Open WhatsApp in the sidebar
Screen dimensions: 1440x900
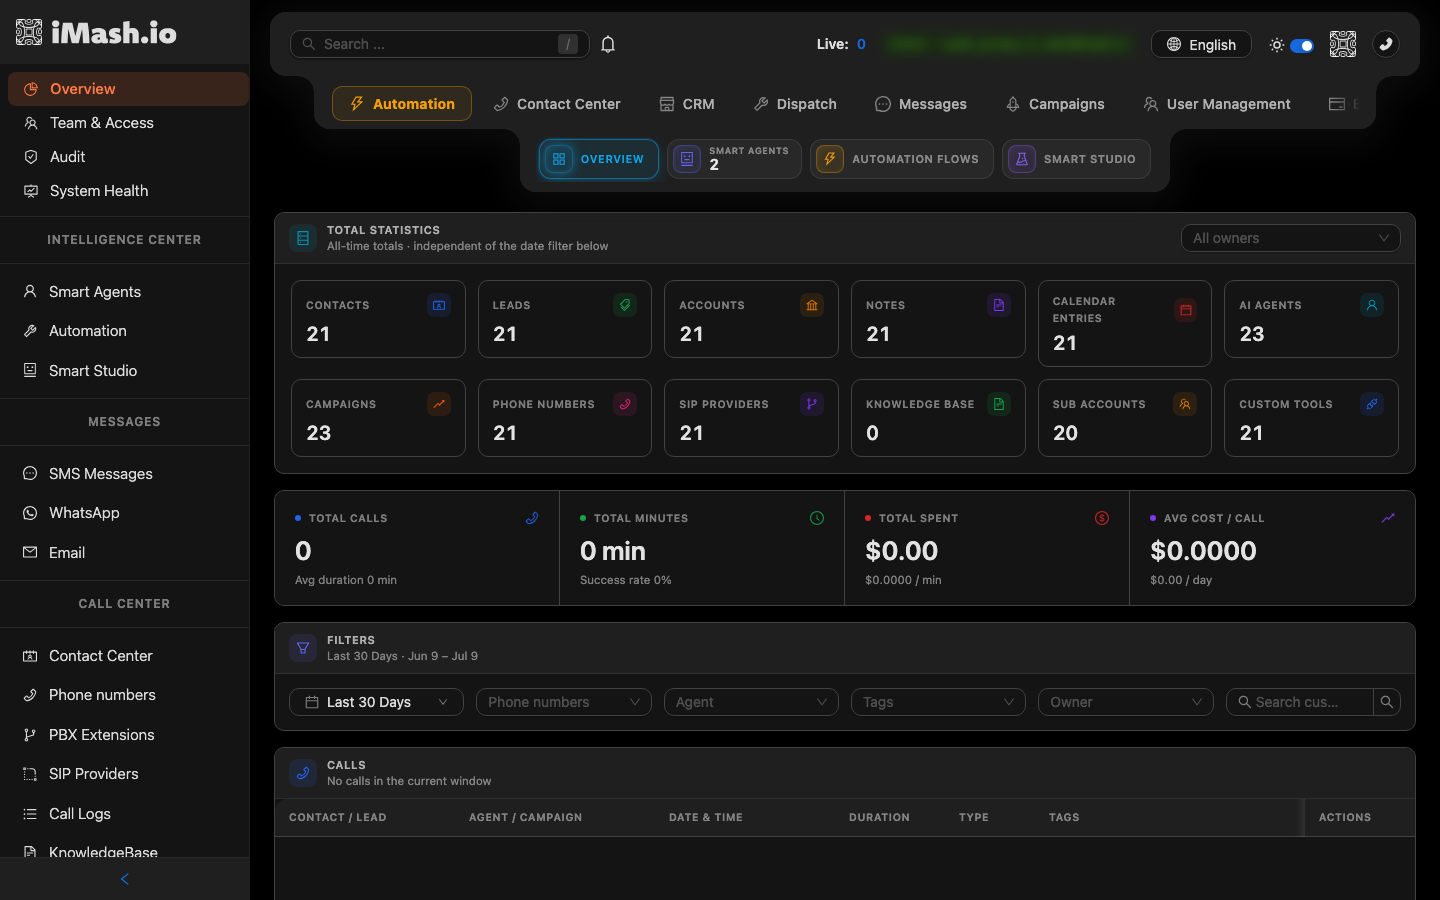125,513
